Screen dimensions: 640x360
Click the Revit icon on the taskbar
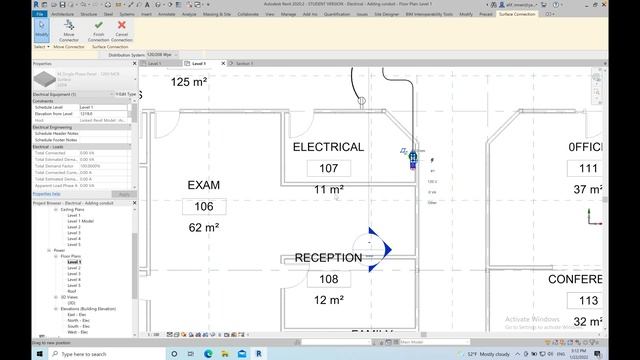[x=259, y=354]
